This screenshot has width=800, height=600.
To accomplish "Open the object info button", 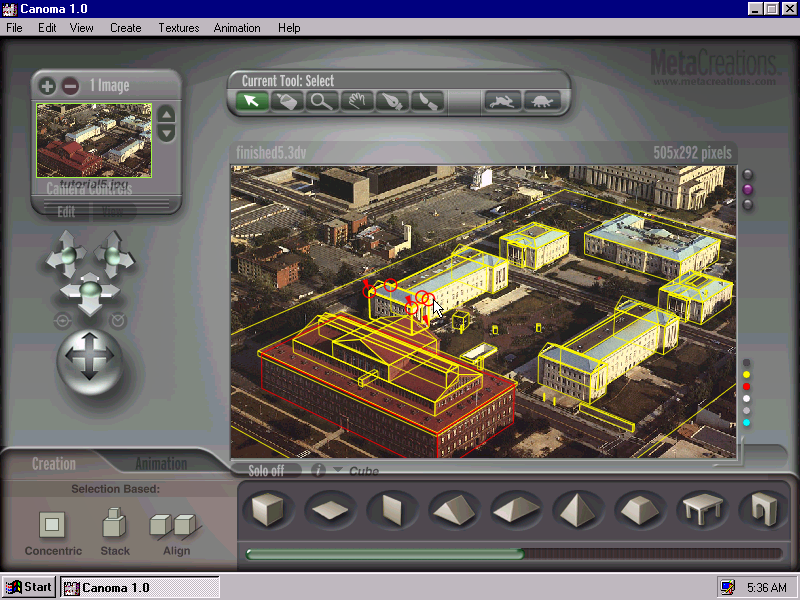I will pos(318,470).
